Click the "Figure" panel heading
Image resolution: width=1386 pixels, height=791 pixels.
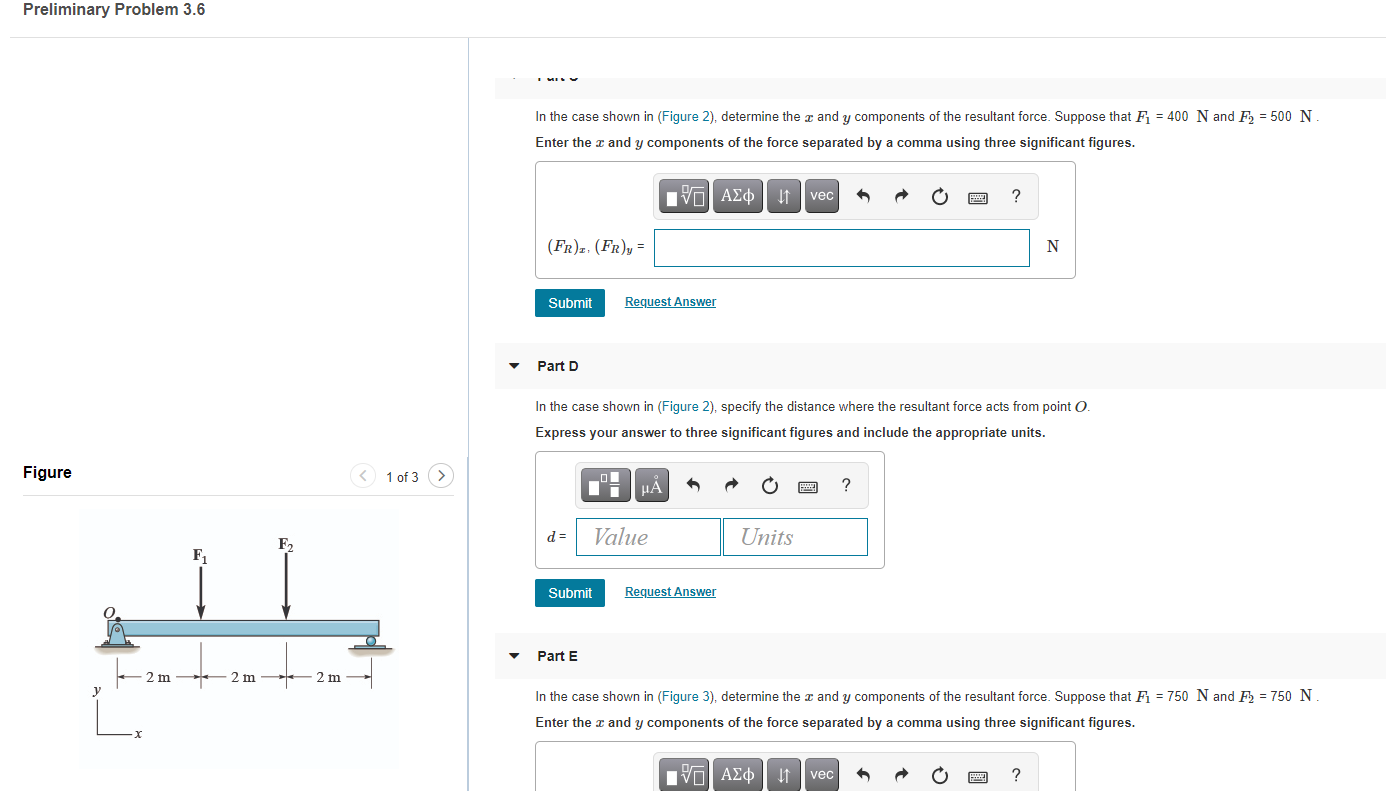pyautogui.click(x=47, y=472)
